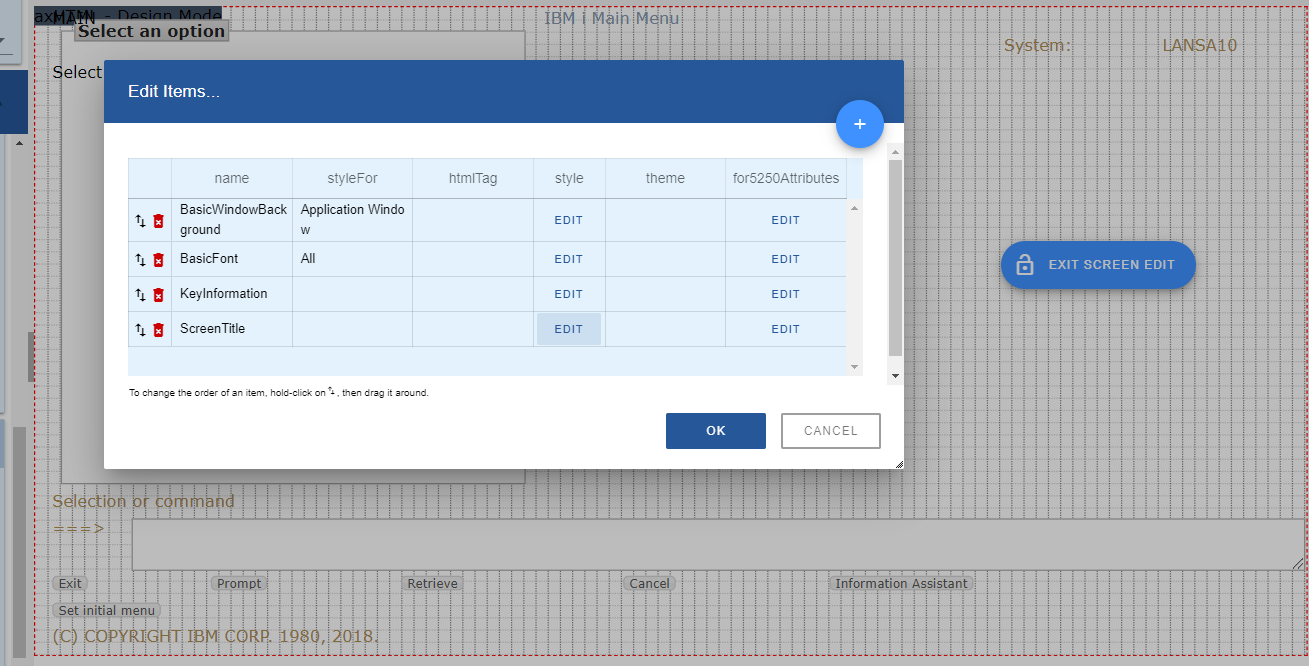Edit for5250Attributes of BasicWindowBackground

tap(785, 220)
